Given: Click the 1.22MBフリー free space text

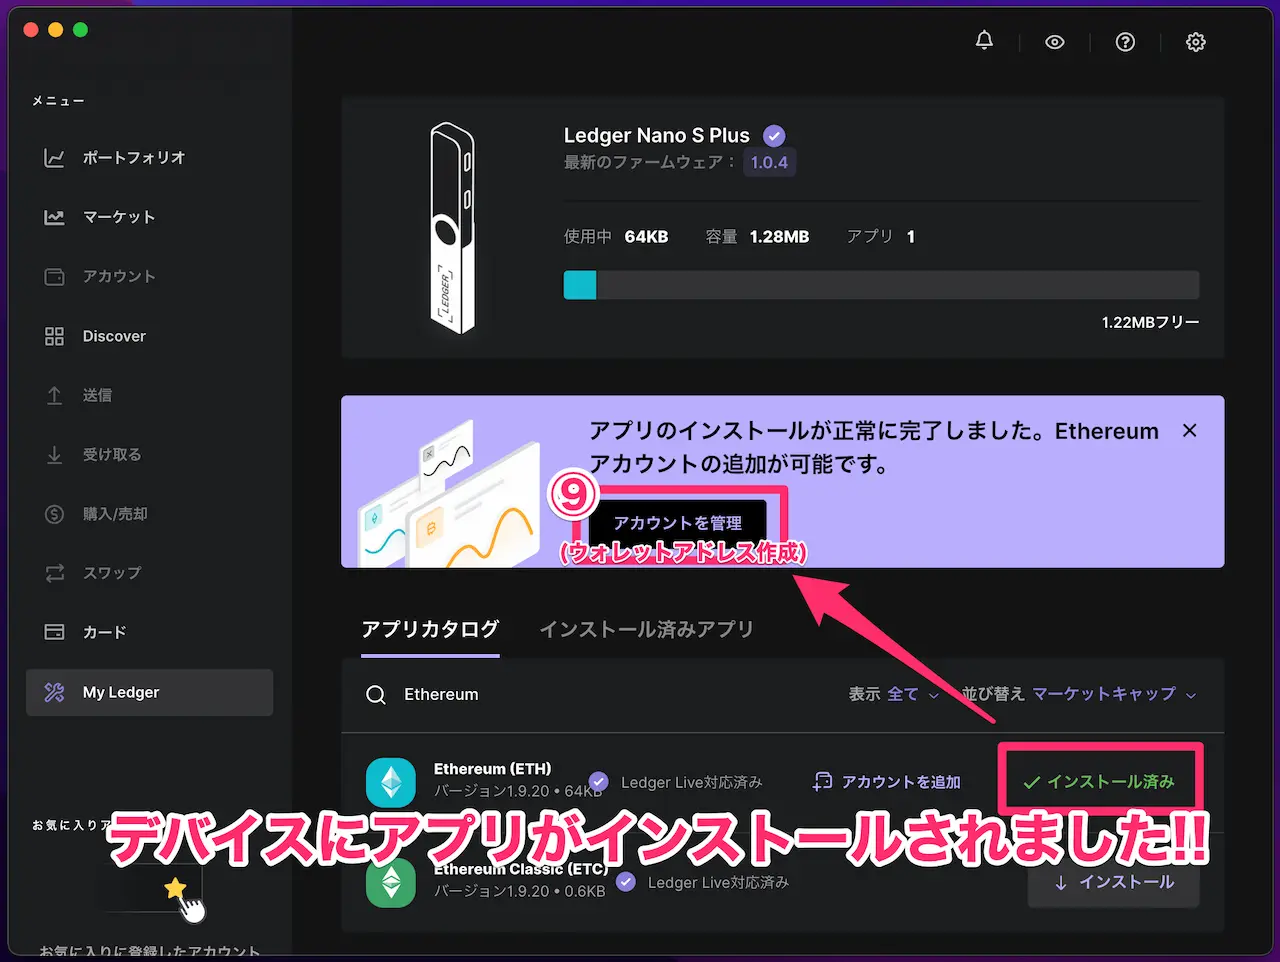Looking at the screenshot, I should pyautogui.click(x=1150, y=322).
